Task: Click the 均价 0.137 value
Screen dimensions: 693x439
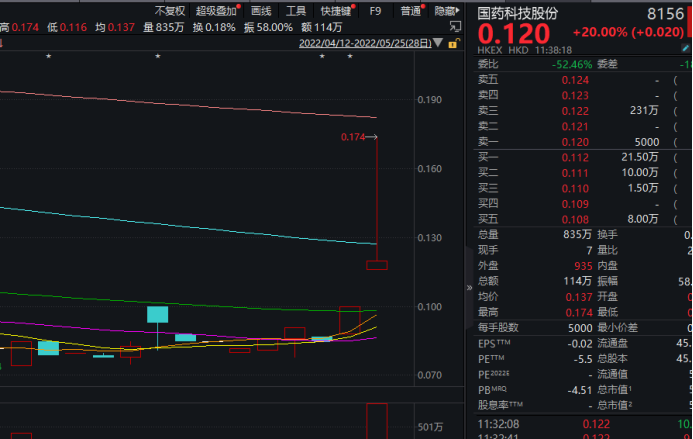Action: (x=579, y=297)
